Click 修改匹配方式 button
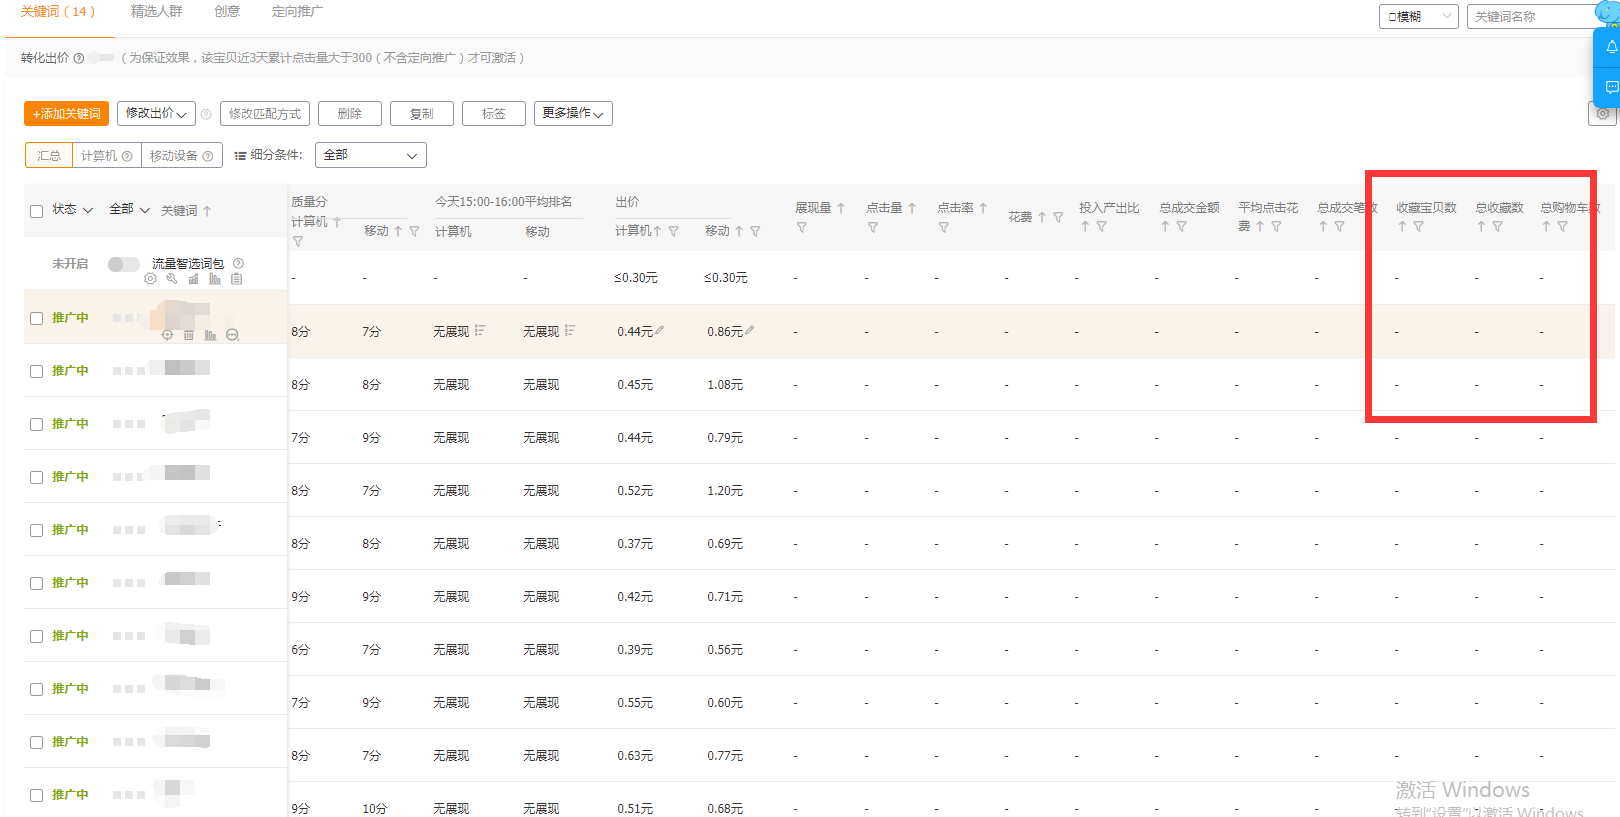 (264, 113)
